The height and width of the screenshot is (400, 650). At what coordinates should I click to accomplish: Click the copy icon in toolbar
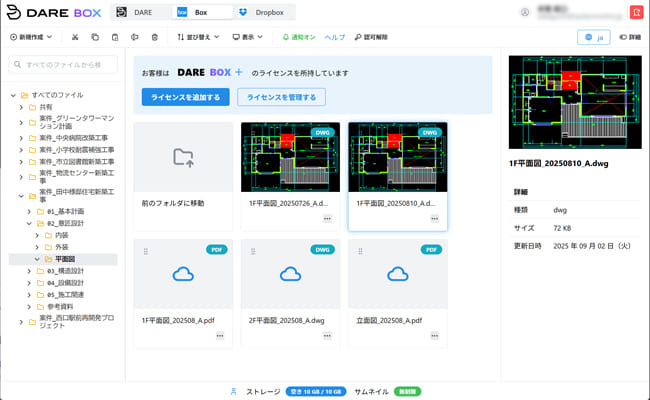[x=95, y=37]
